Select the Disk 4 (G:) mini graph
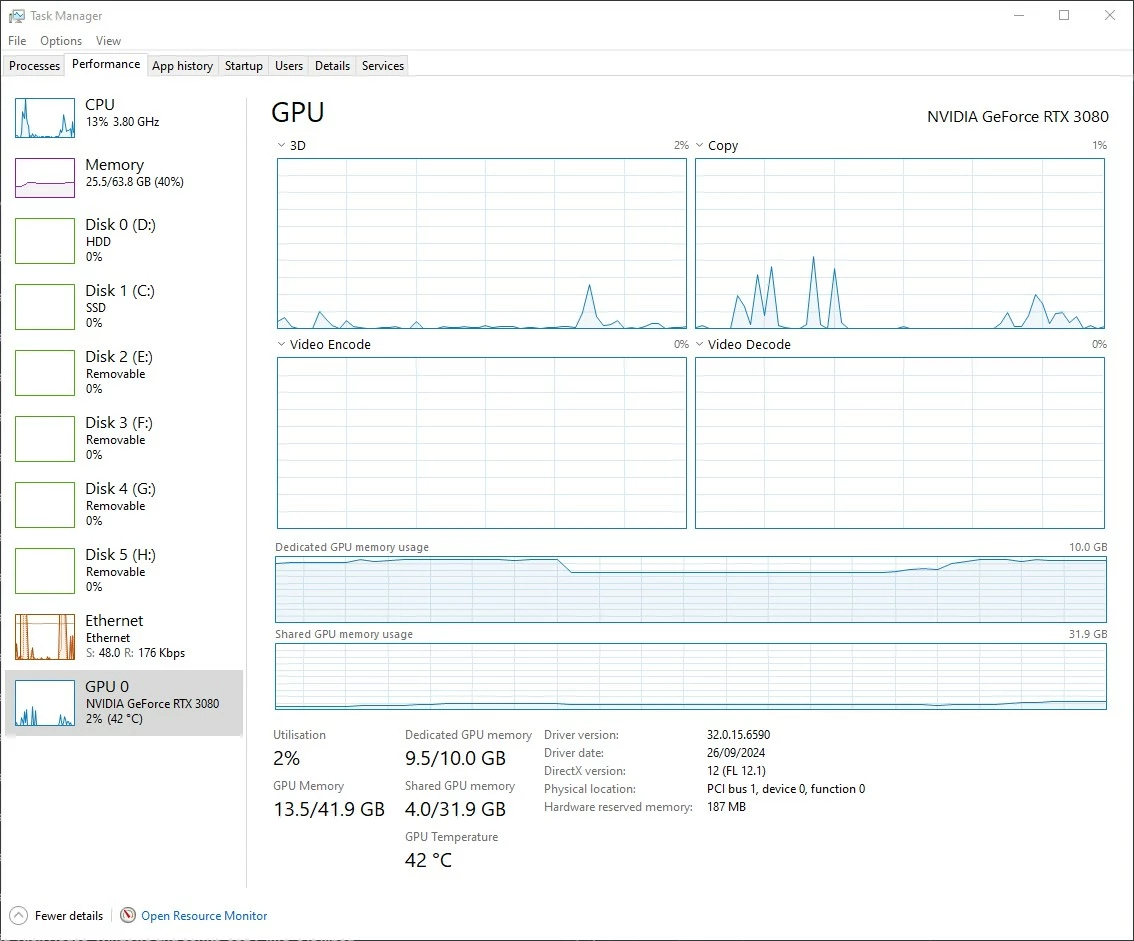Image resolution: width=1134 pixels, height=941 pixels. coord(45,505)
